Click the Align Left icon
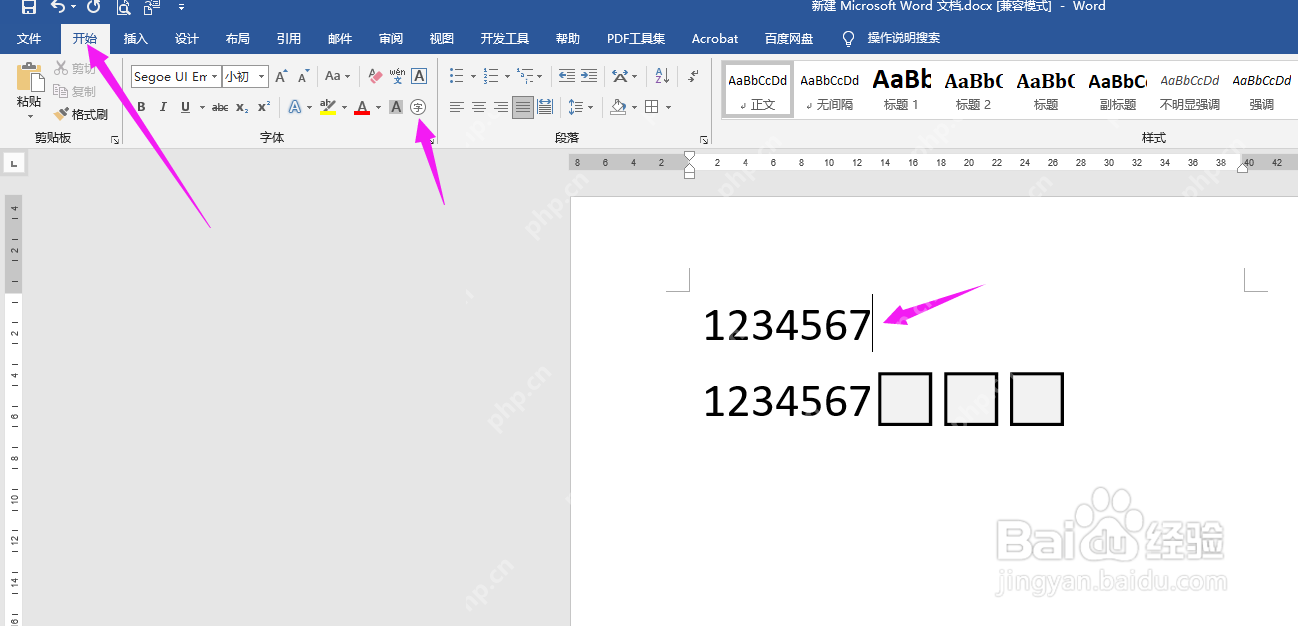This screenshot has height=626, width=1298. pos(457,107)
